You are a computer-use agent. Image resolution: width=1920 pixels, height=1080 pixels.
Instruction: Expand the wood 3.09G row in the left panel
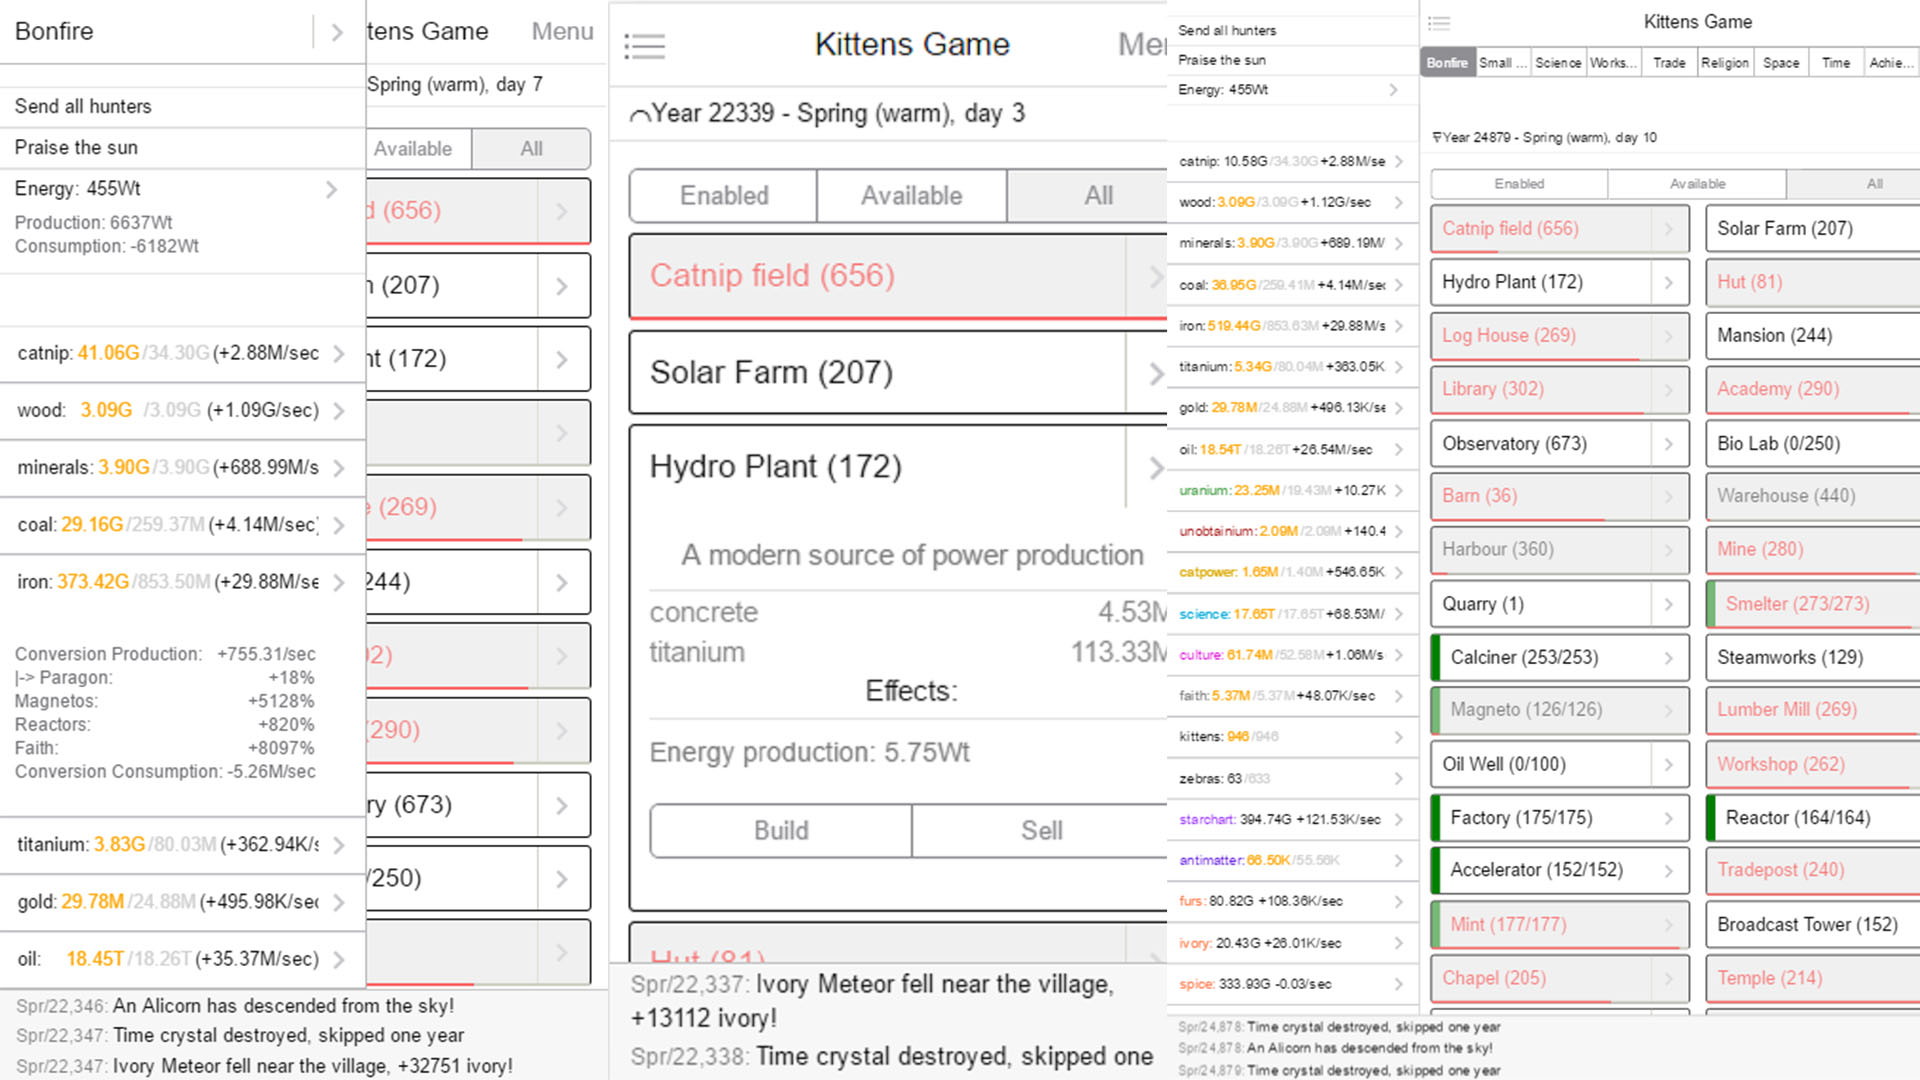339,410
